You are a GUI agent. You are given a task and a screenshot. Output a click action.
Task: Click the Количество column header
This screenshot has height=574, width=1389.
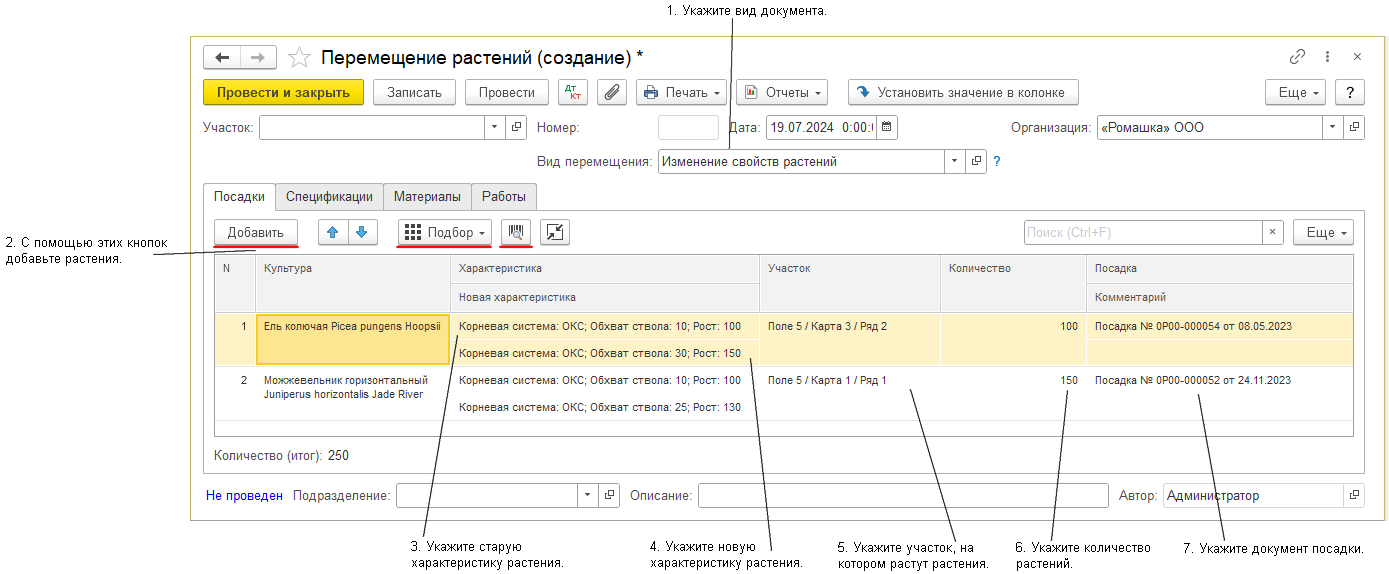pyautogui.click(x=1013, y=283)
